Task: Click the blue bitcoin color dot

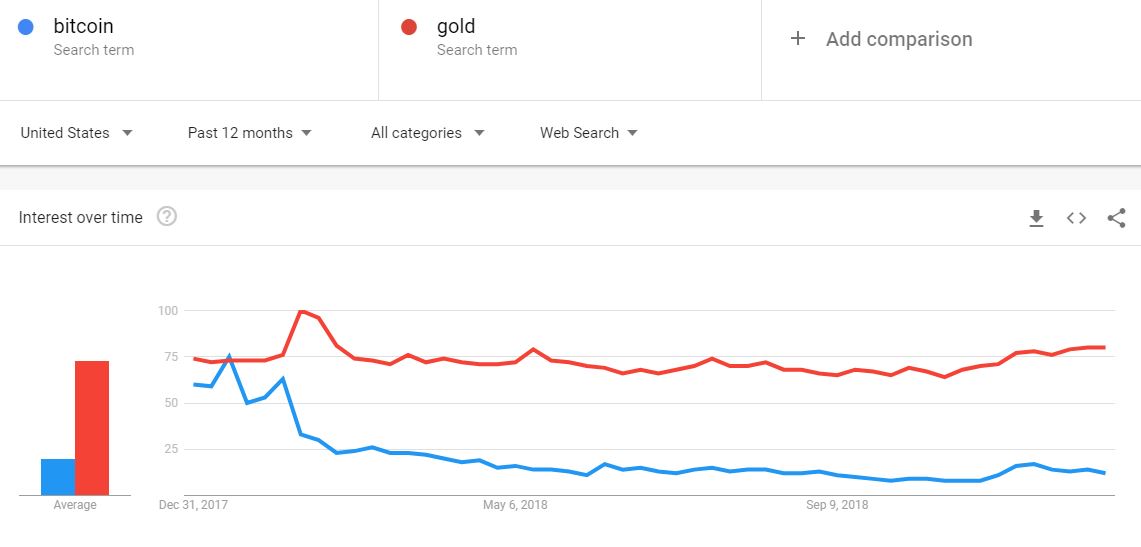Action: [26, 27]
